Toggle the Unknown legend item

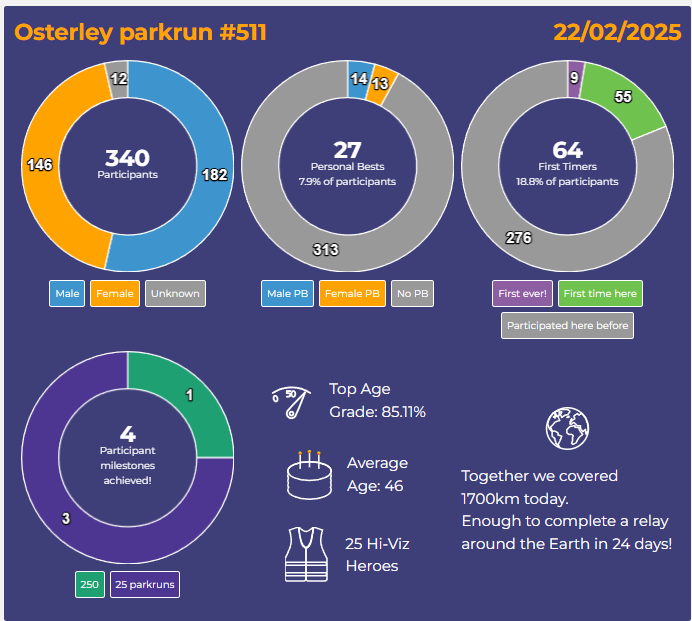click(x=175, y=294)
